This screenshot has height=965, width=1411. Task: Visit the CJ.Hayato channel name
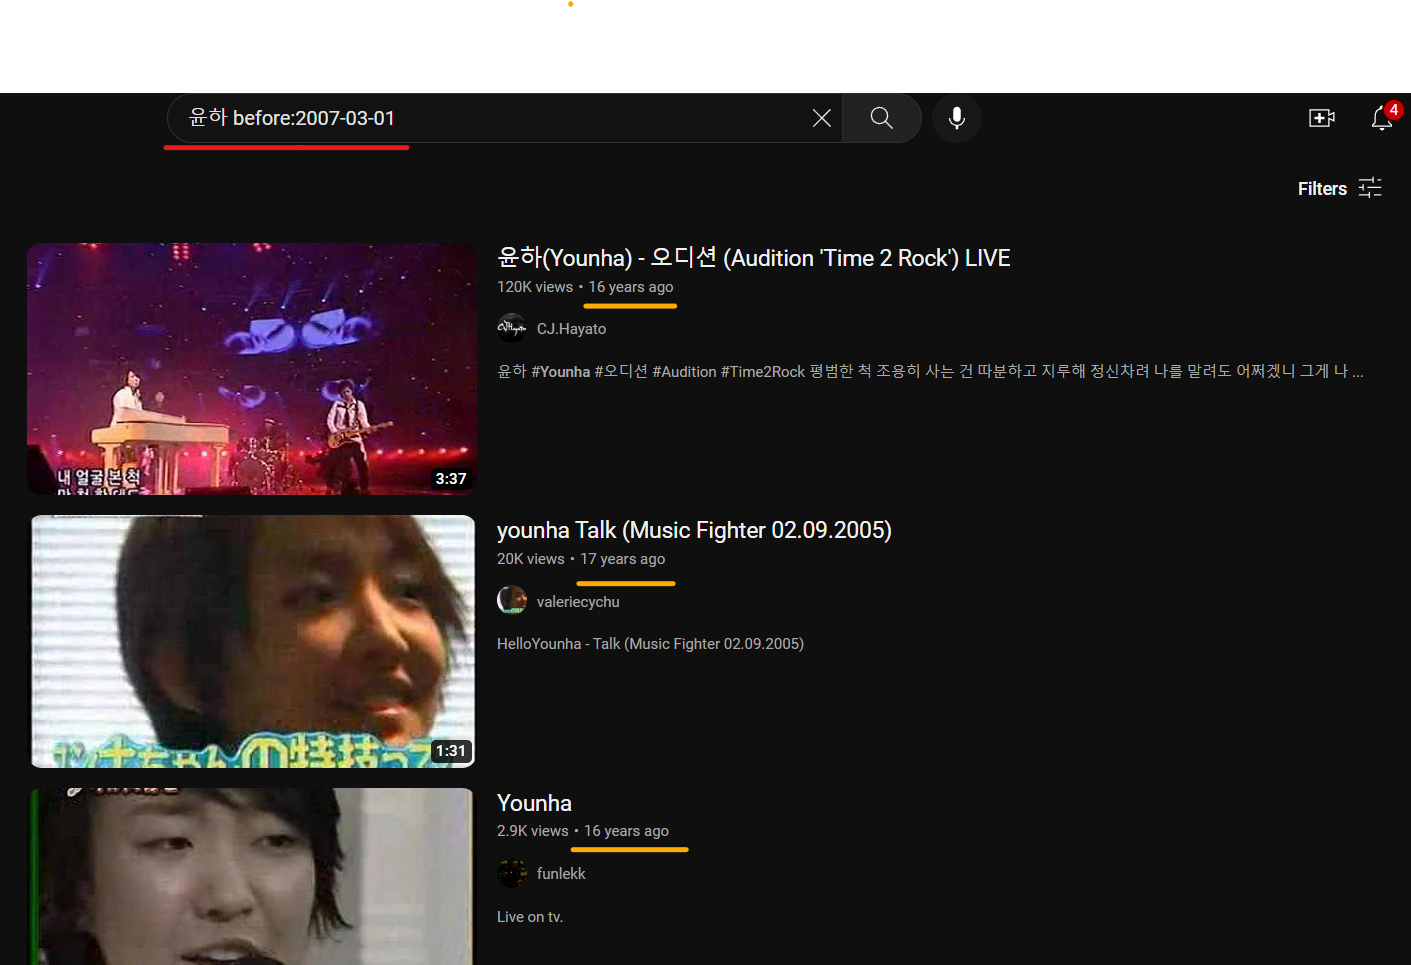pyautogui.click(x=571, y=328)
